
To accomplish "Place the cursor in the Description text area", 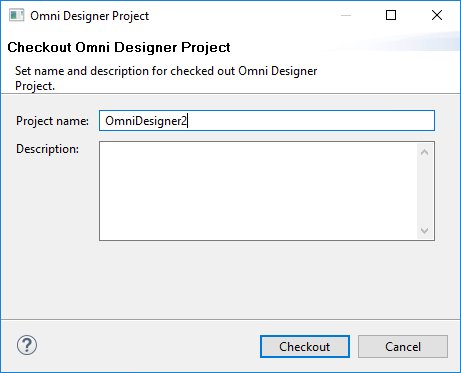I will pyautogui.click(x=258, y=191).
